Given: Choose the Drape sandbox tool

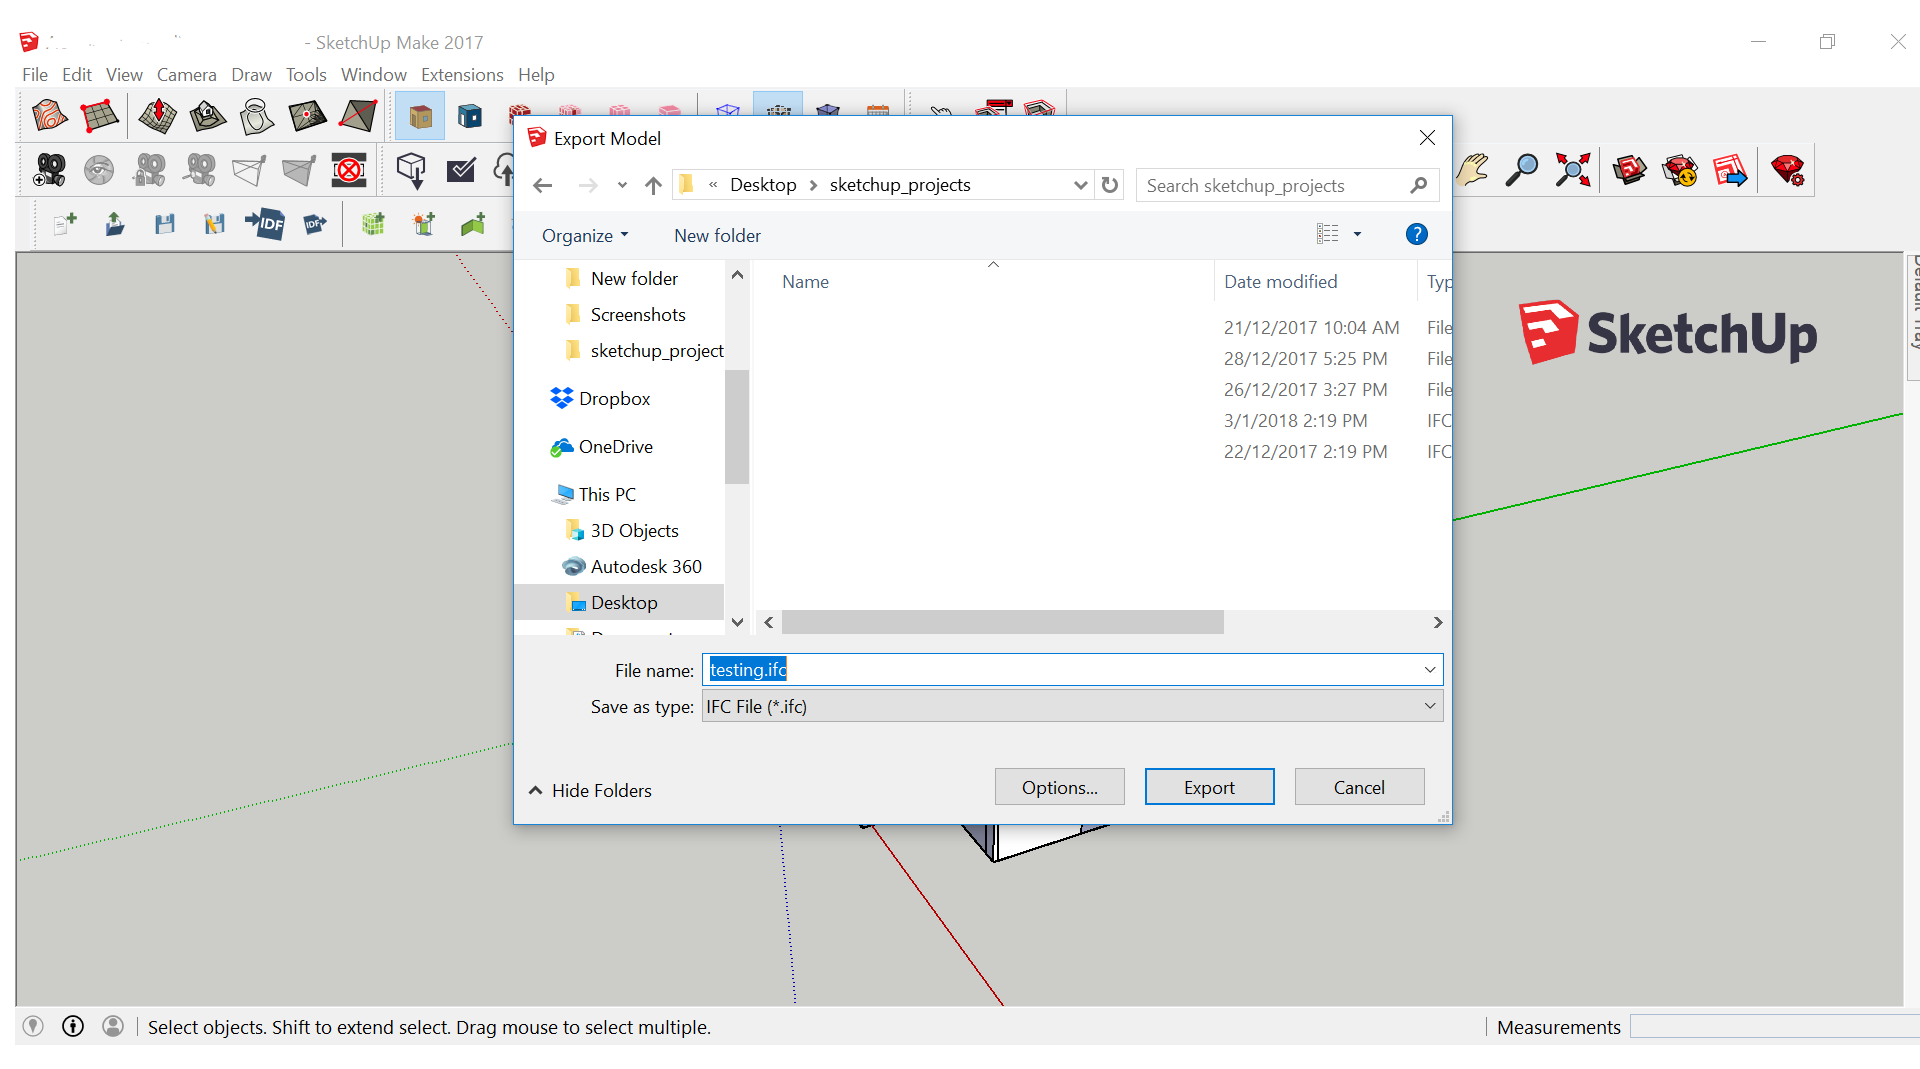Looking at the screenshot, I should coord(257,116).
